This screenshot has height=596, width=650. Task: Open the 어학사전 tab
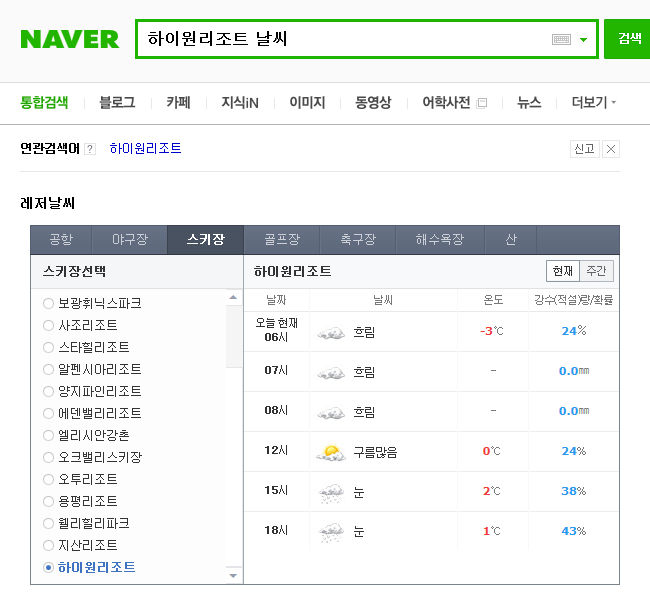click(446, 102)
